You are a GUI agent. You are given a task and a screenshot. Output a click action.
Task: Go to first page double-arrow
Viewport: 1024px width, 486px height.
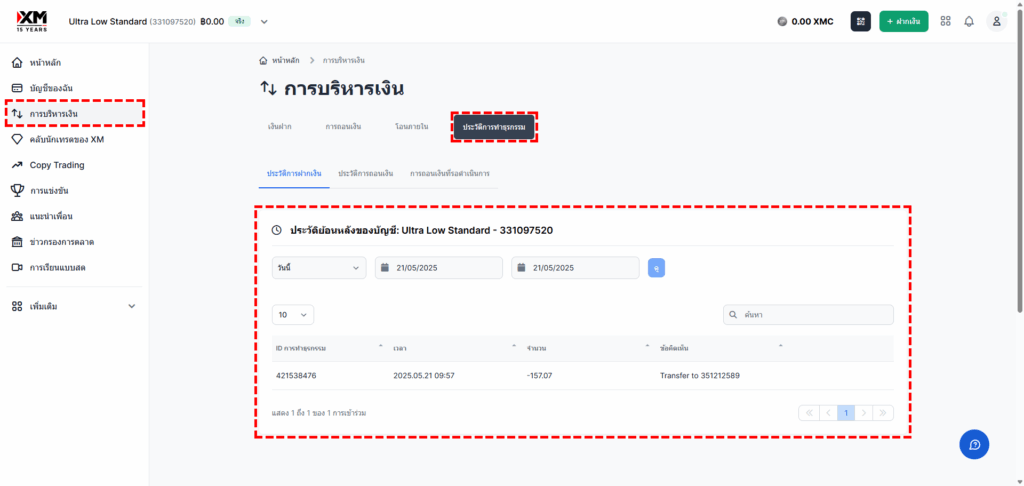[808, 413]
